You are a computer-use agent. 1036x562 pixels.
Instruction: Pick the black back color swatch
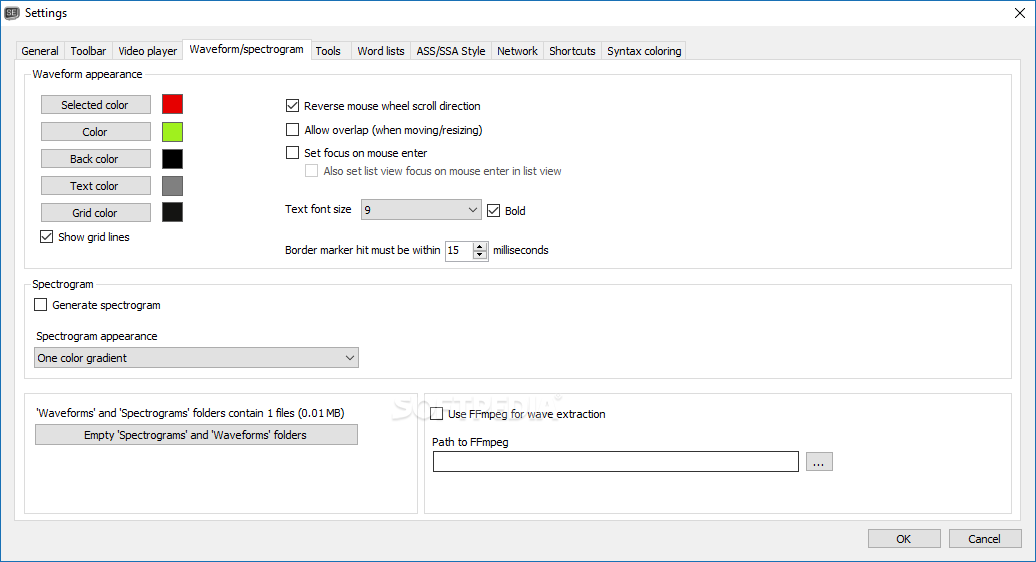coord(172,159)
